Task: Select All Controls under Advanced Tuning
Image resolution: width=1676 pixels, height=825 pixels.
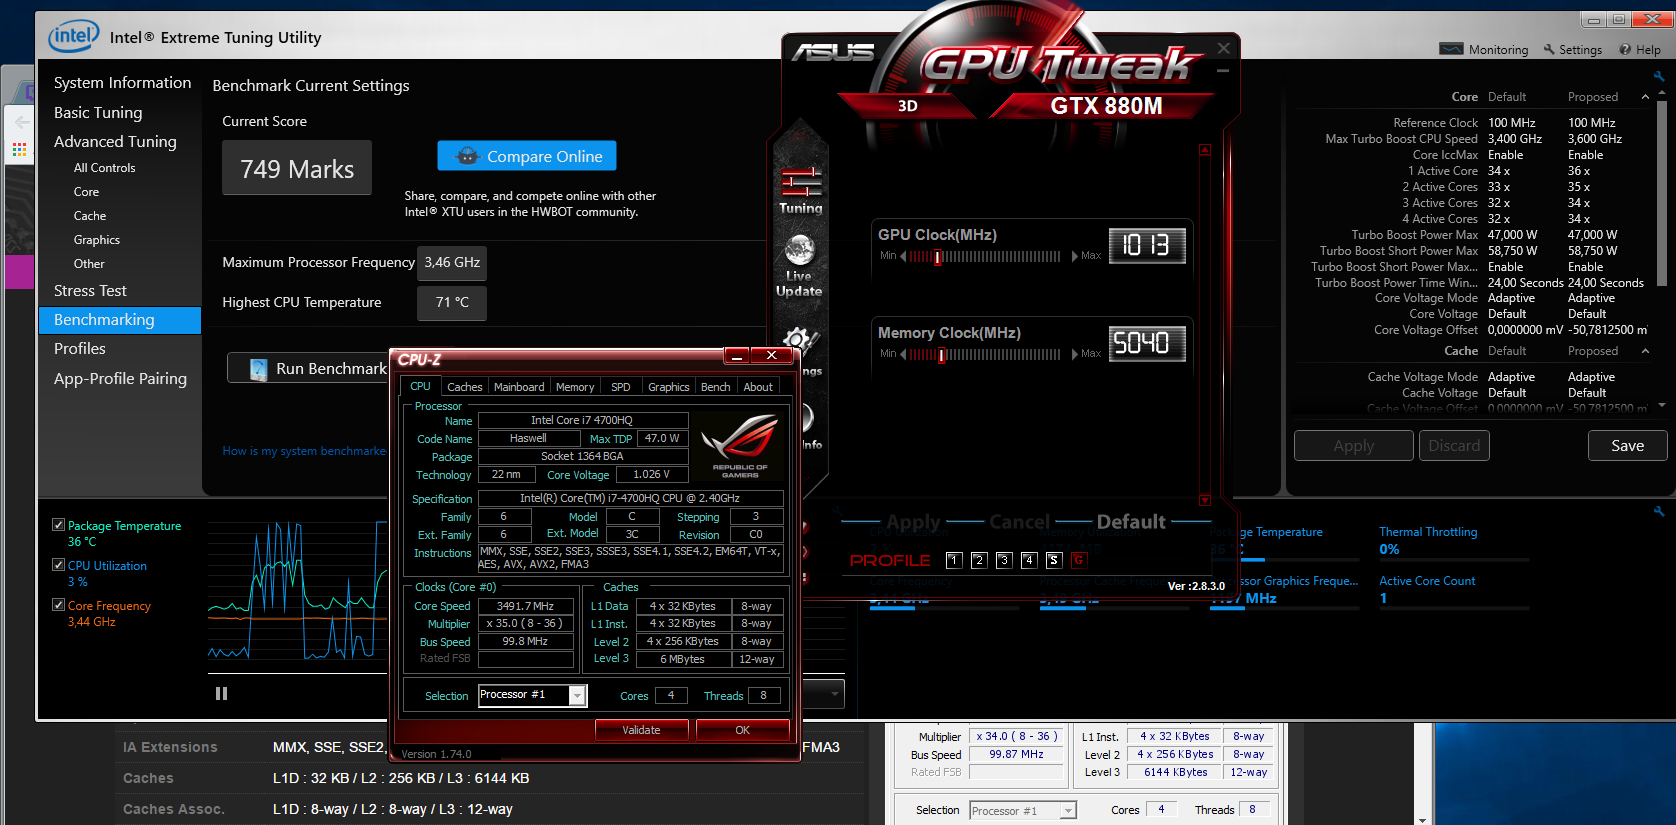Action: 104,168
